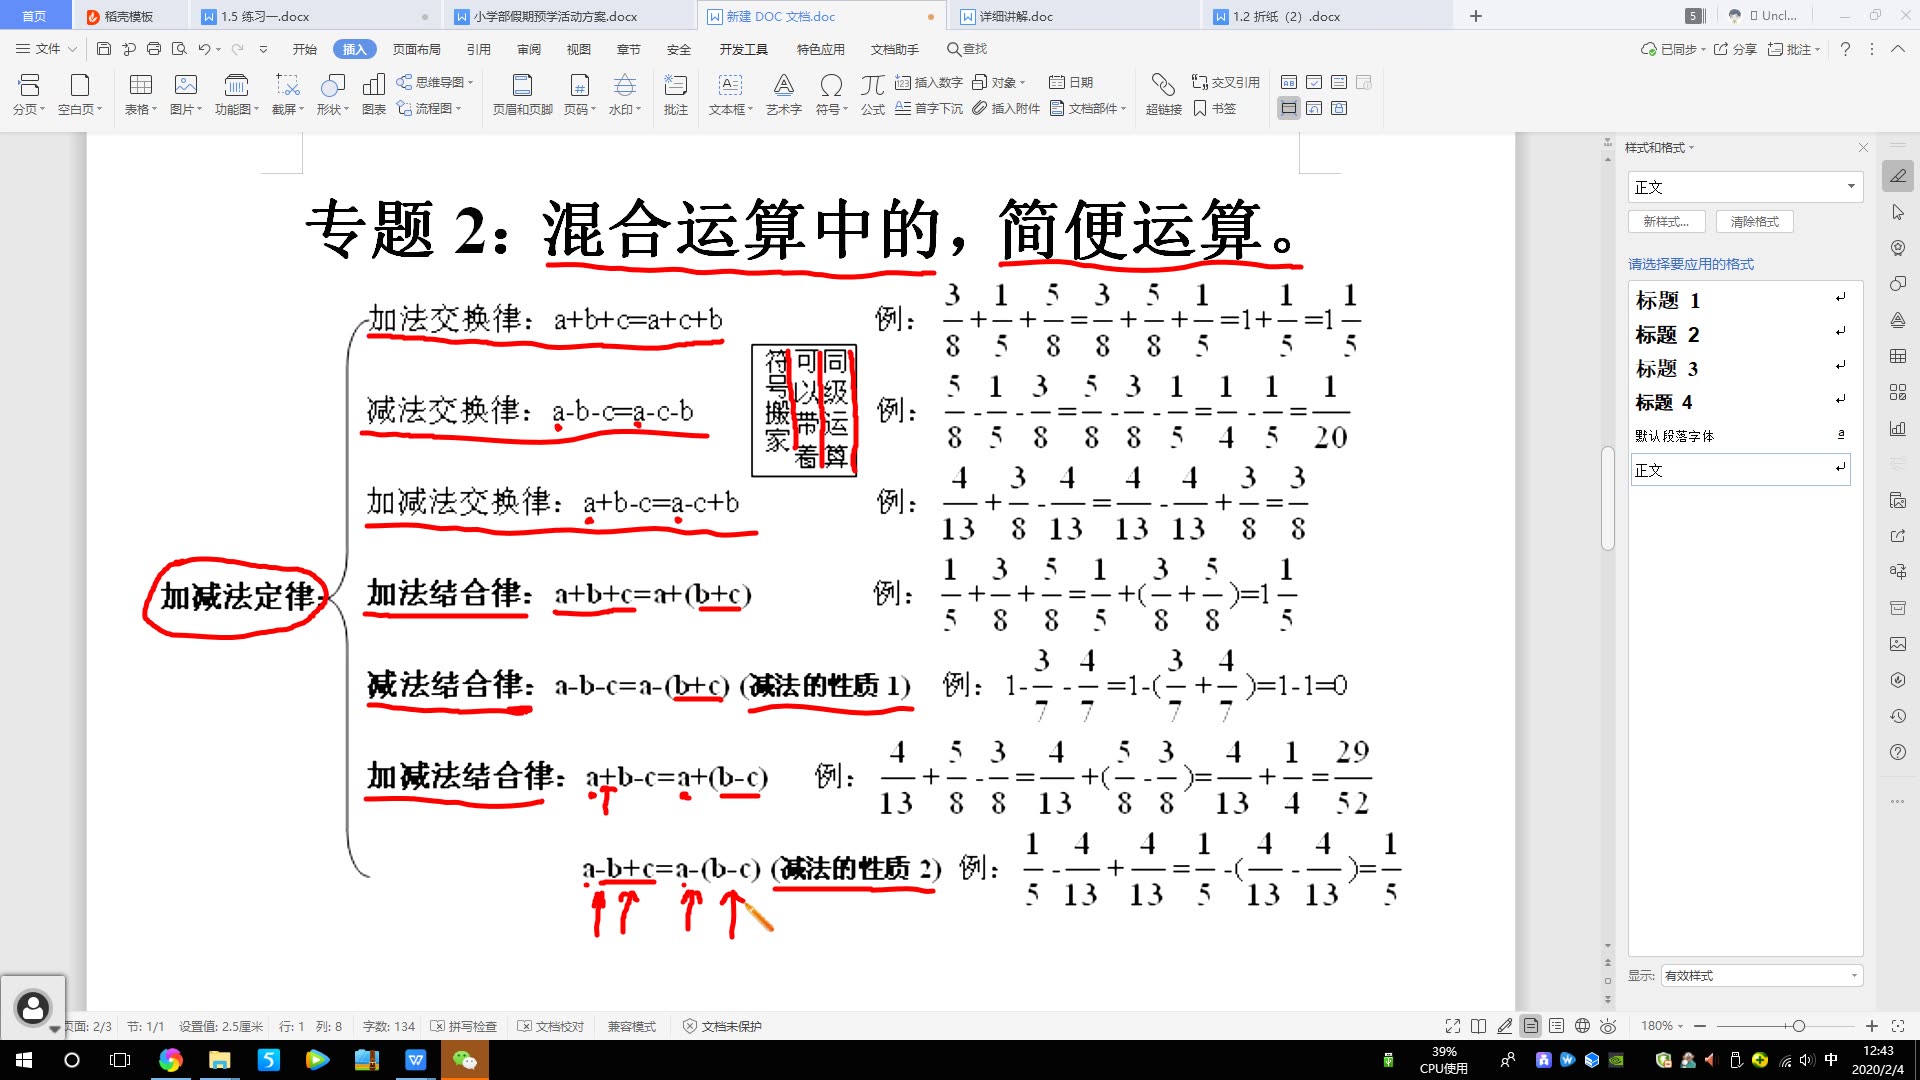
Task: Toggle 拼写检查 spell check in status bar
Action: [x=464, y=1026]
